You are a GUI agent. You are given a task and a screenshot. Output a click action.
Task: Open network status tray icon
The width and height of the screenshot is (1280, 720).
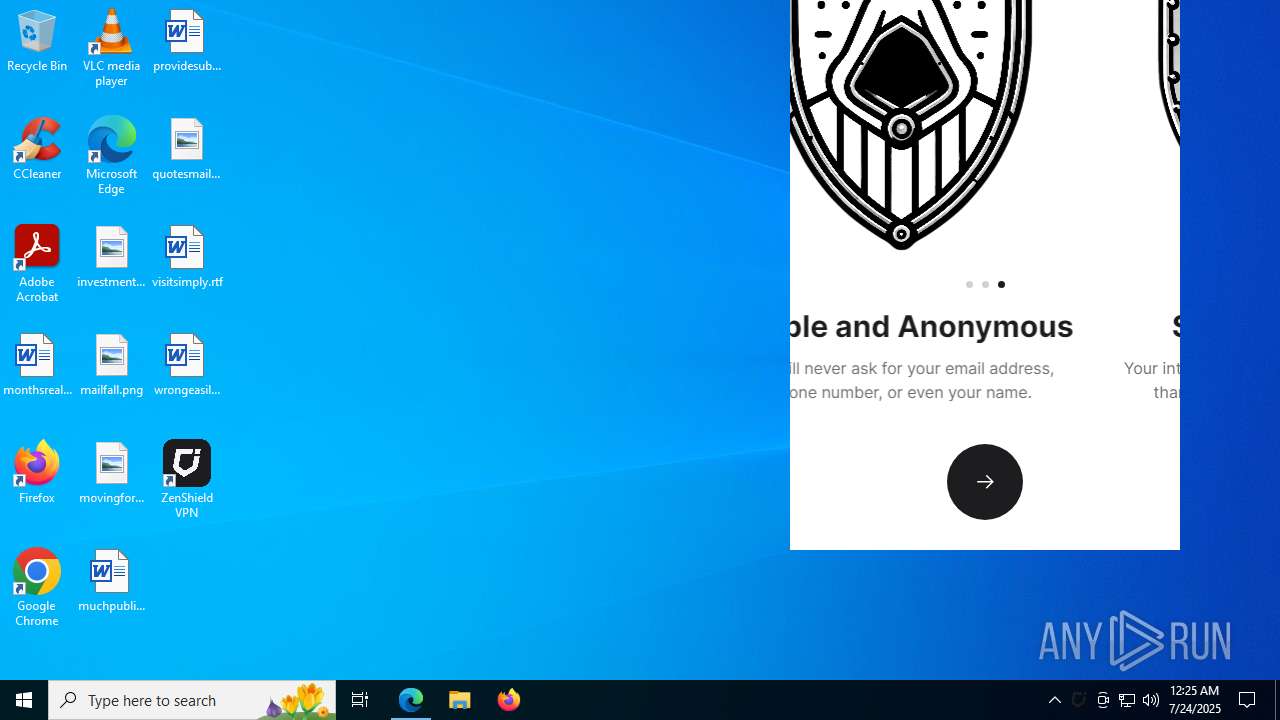1127,700
